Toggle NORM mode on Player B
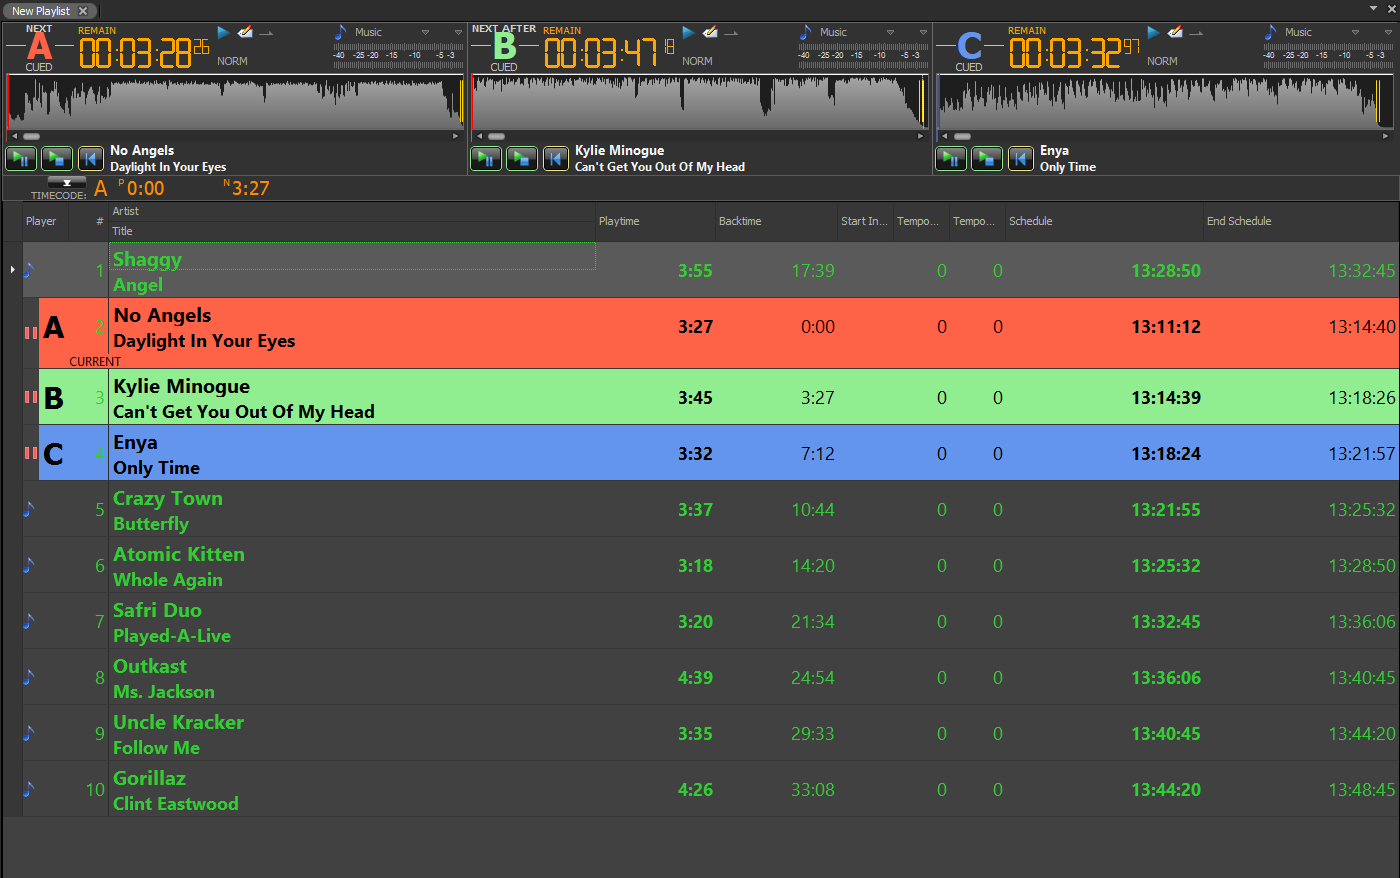Image resolution: width=1400 pixels, height=878 pixels. click(697, 61)
